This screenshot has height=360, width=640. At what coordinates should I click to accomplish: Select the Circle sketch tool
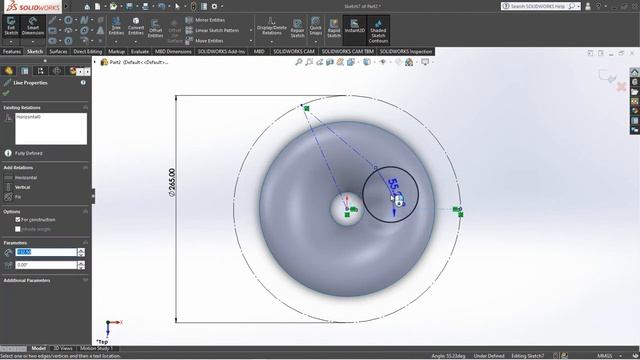click(x=68, y=20)
